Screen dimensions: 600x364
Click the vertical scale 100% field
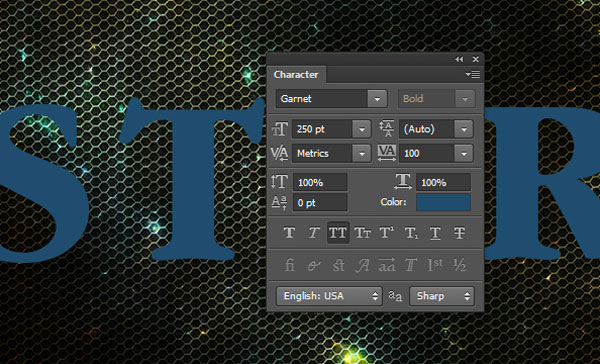[320, 182]
